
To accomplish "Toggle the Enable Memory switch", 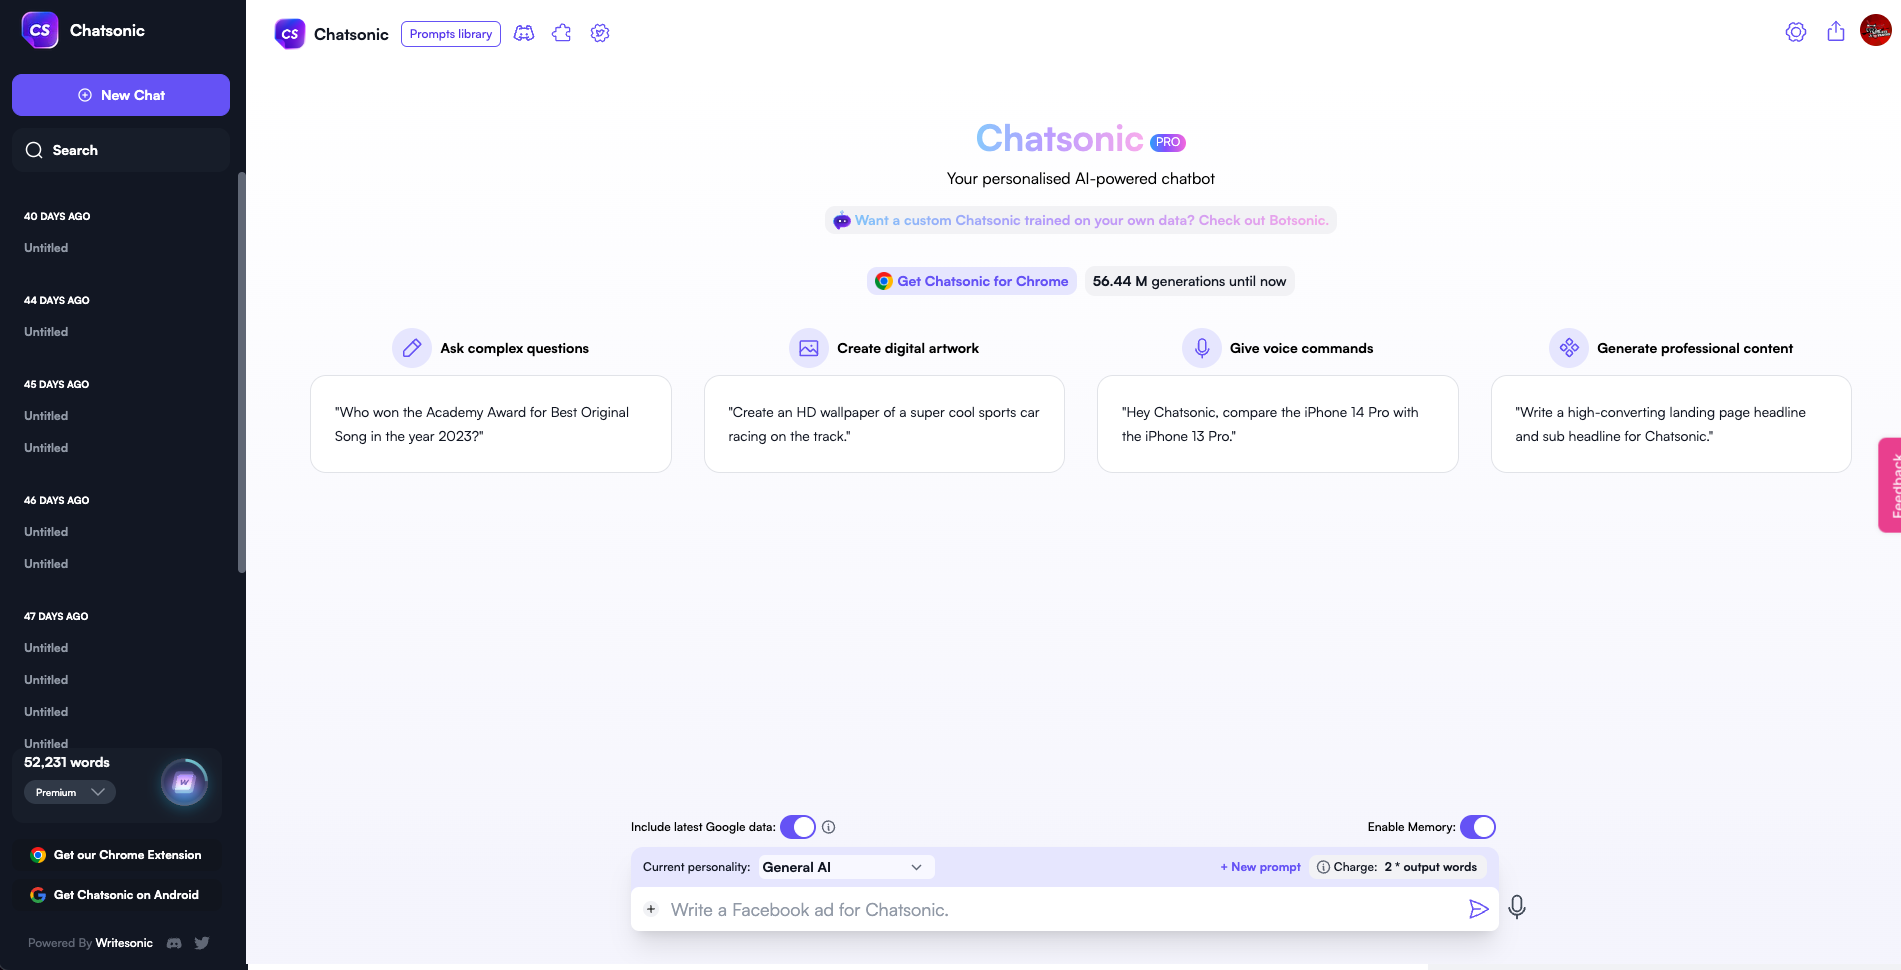I will point(1477,827).
